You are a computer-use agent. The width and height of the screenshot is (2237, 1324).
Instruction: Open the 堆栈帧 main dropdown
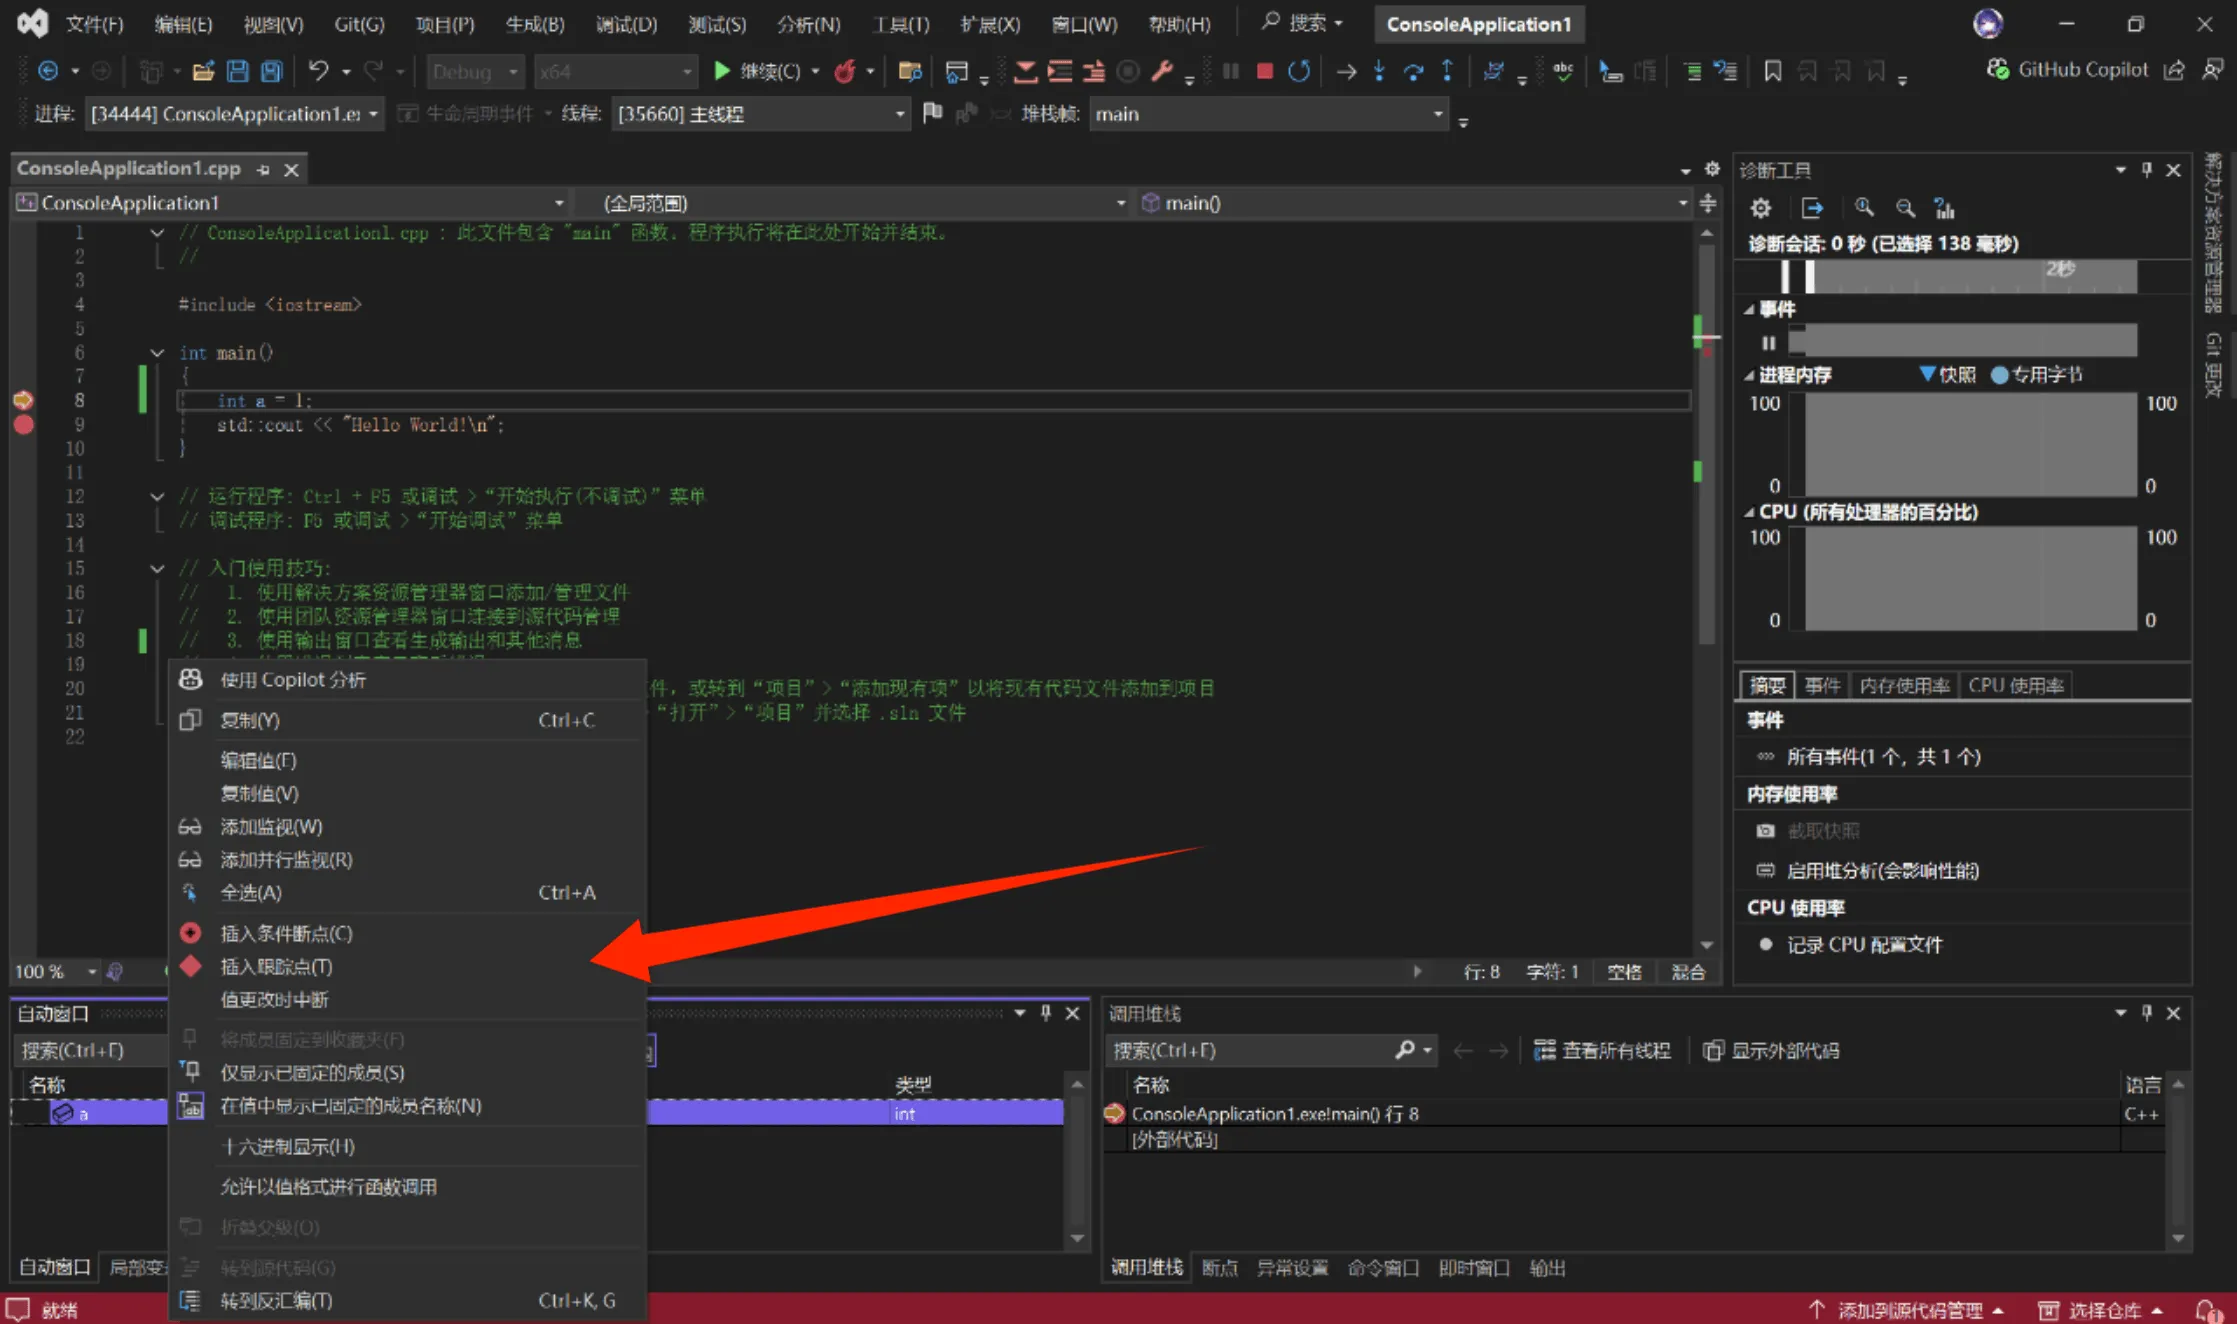click(x=1438, y=114)
